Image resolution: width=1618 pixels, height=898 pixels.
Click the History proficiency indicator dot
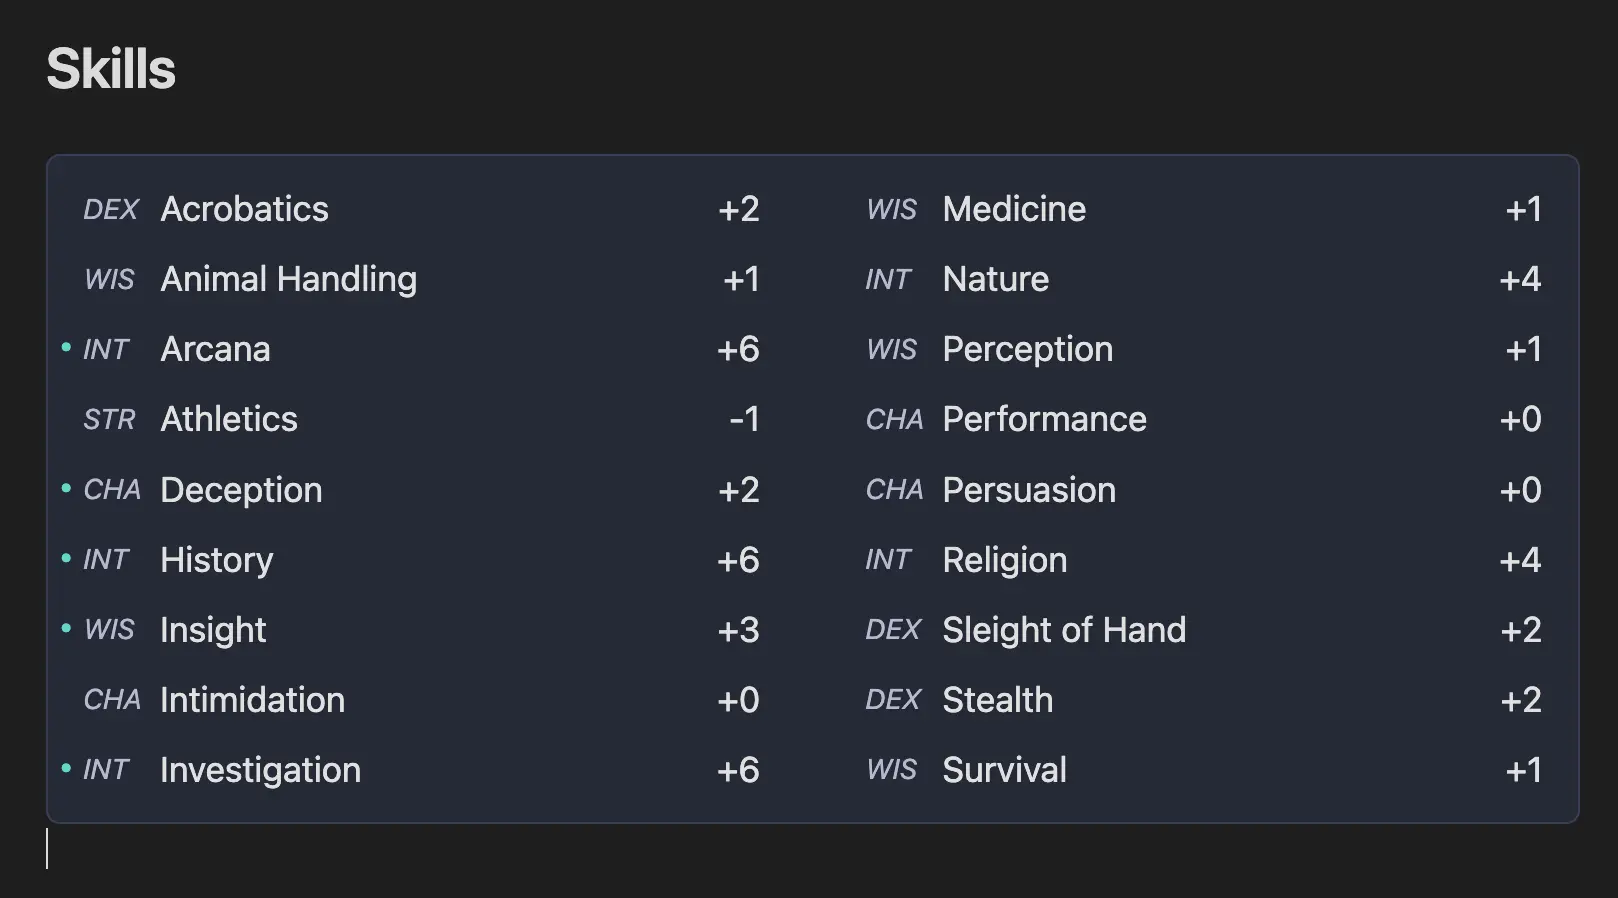pyautogui.click(x=66, y=558)
